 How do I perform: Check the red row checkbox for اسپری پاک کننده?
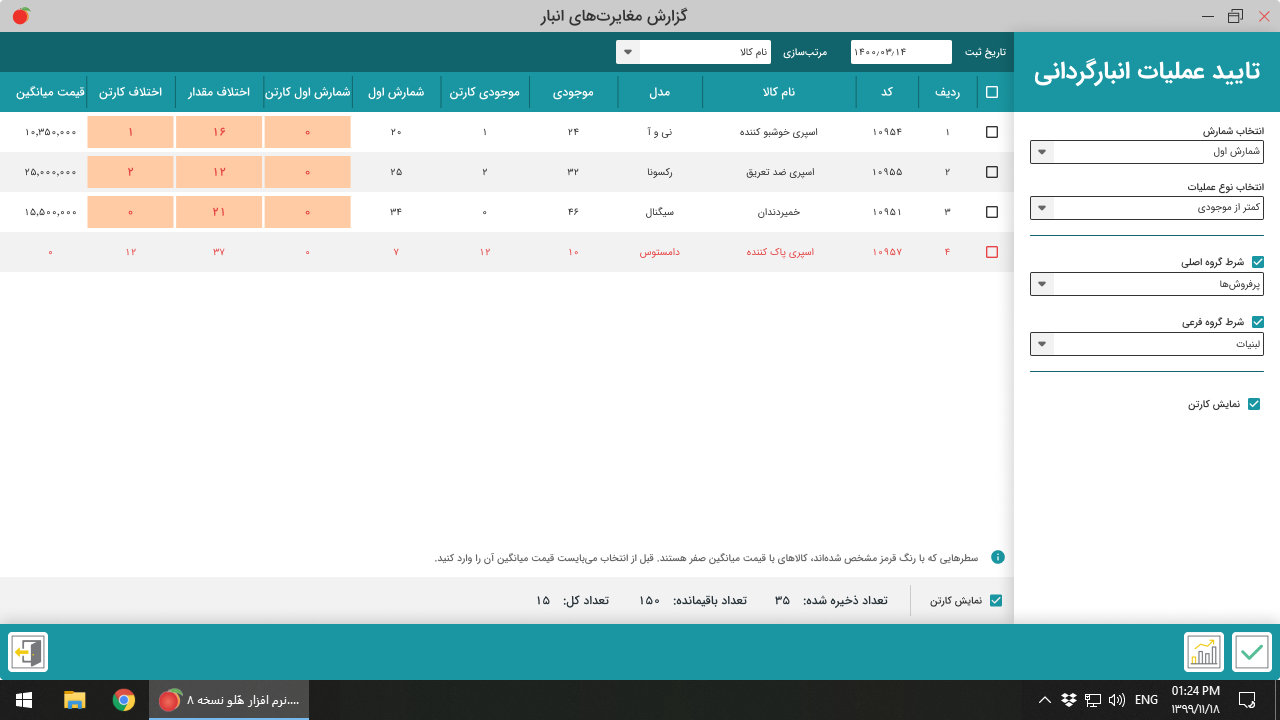pos(992,252)
